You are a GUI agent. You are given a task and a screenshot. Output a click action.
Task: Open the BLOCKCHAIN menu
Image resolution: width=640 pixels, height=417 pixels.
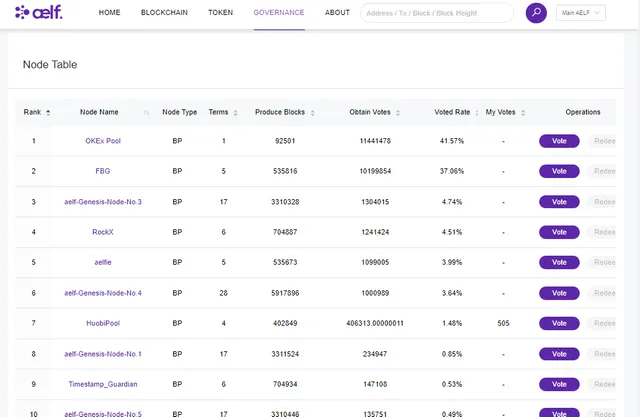164,13
